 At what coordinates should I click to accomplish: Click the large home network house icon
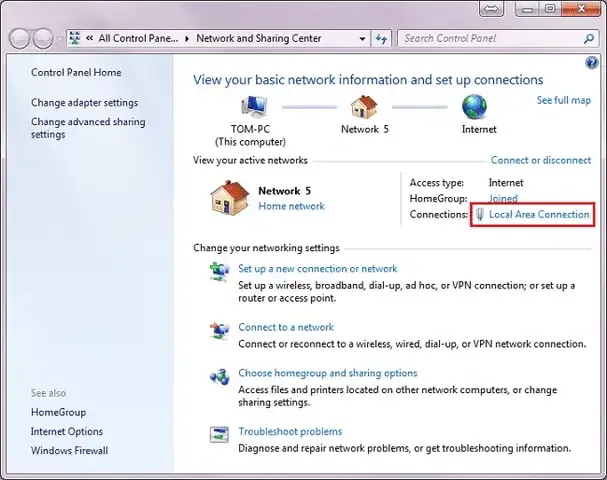coord(228,197)
